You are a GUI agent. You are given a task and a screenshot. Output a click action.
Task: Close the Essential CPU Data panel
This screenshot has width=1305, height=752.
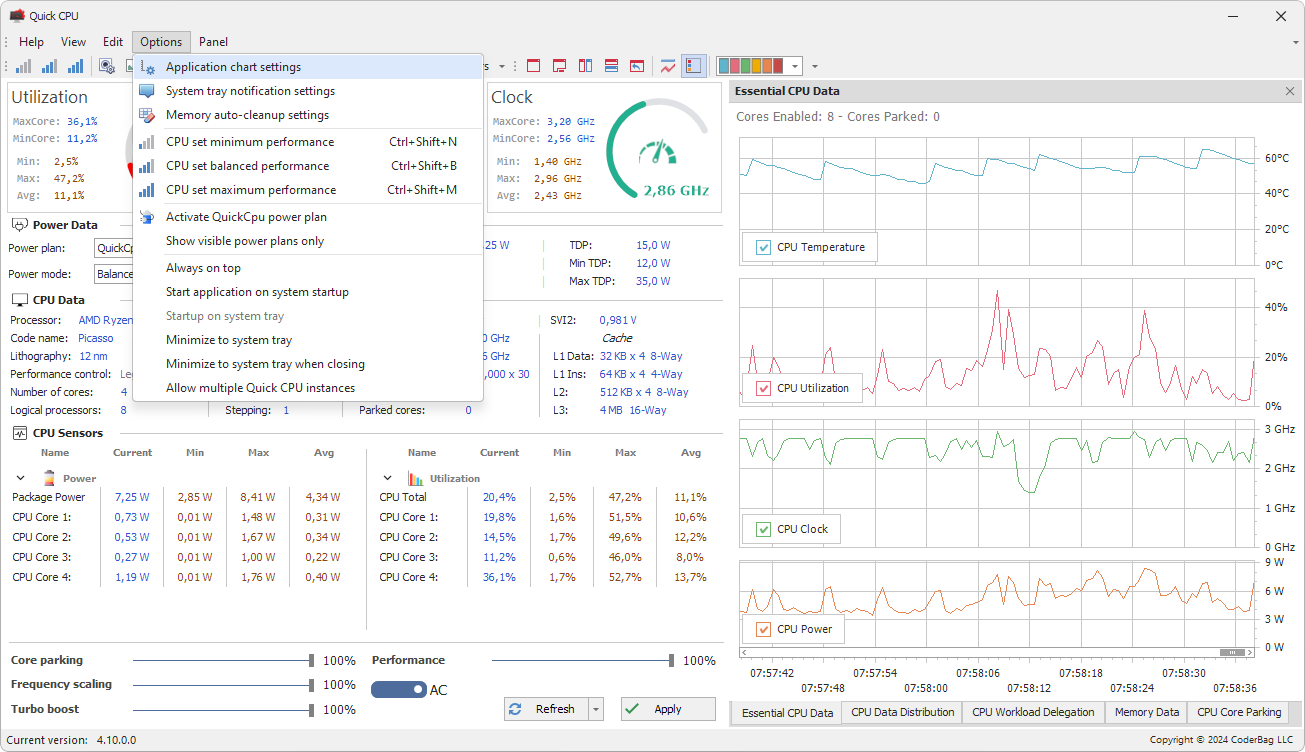1289,91
